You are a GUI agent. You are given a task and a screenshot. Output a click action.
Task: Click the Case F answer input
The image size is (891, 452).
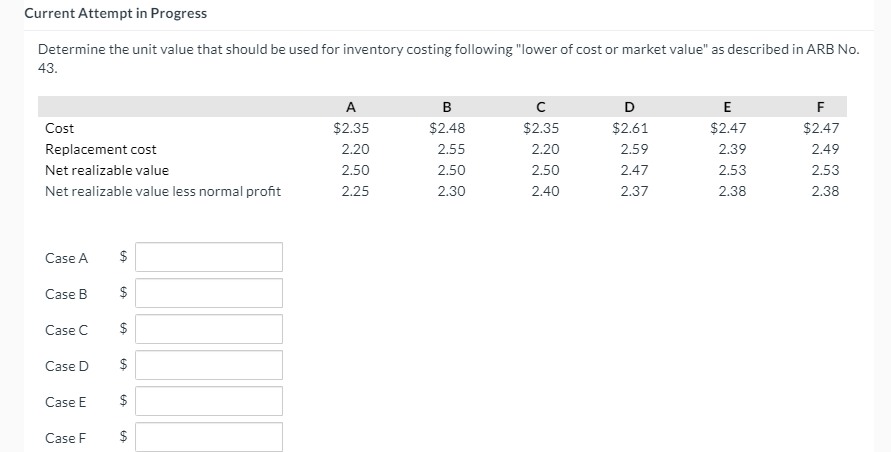point(209,437)
